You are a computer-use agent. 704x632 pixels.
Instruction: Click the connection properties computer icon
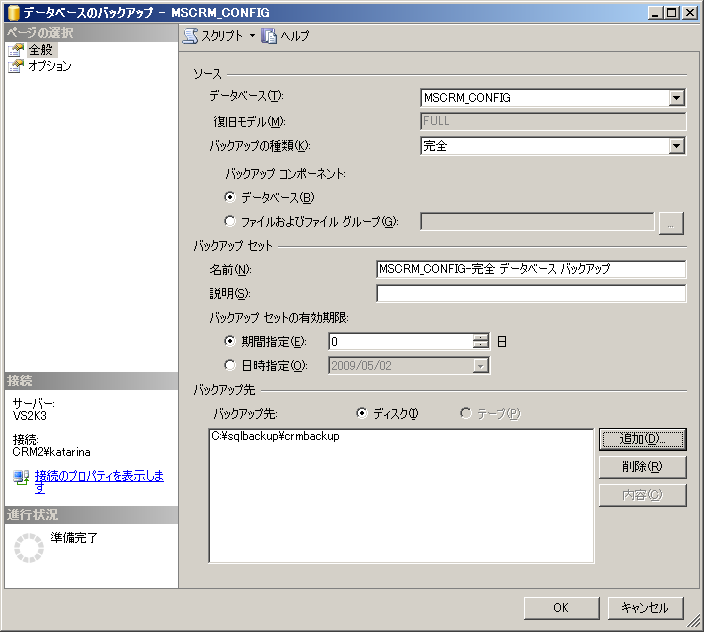point(21,477)
